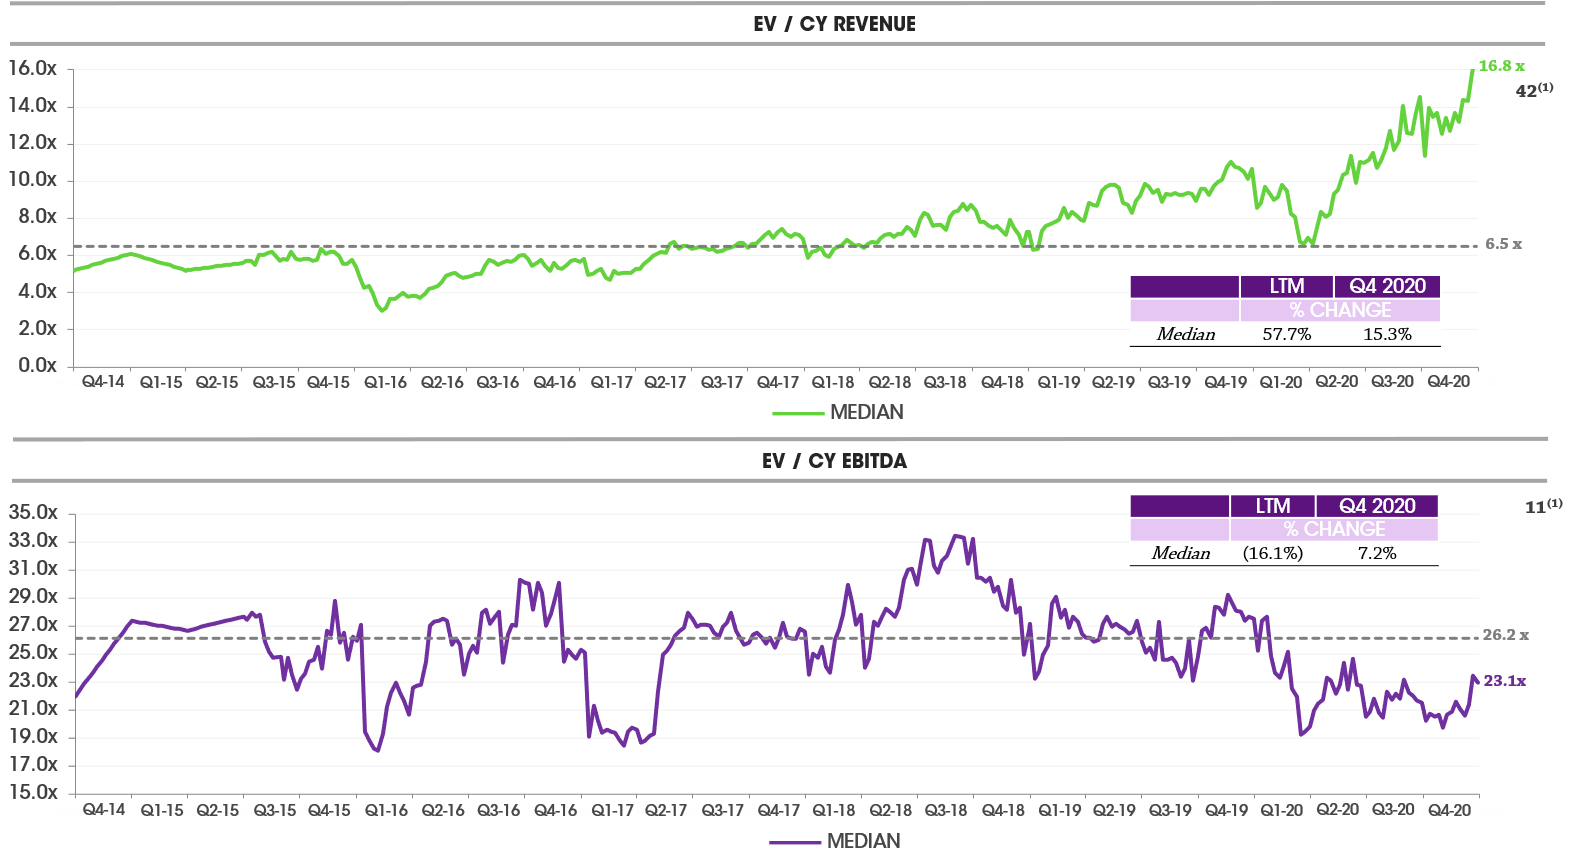Click Q2-20 on the EBITDA chart x-axis

click(x=1337, y=810)
